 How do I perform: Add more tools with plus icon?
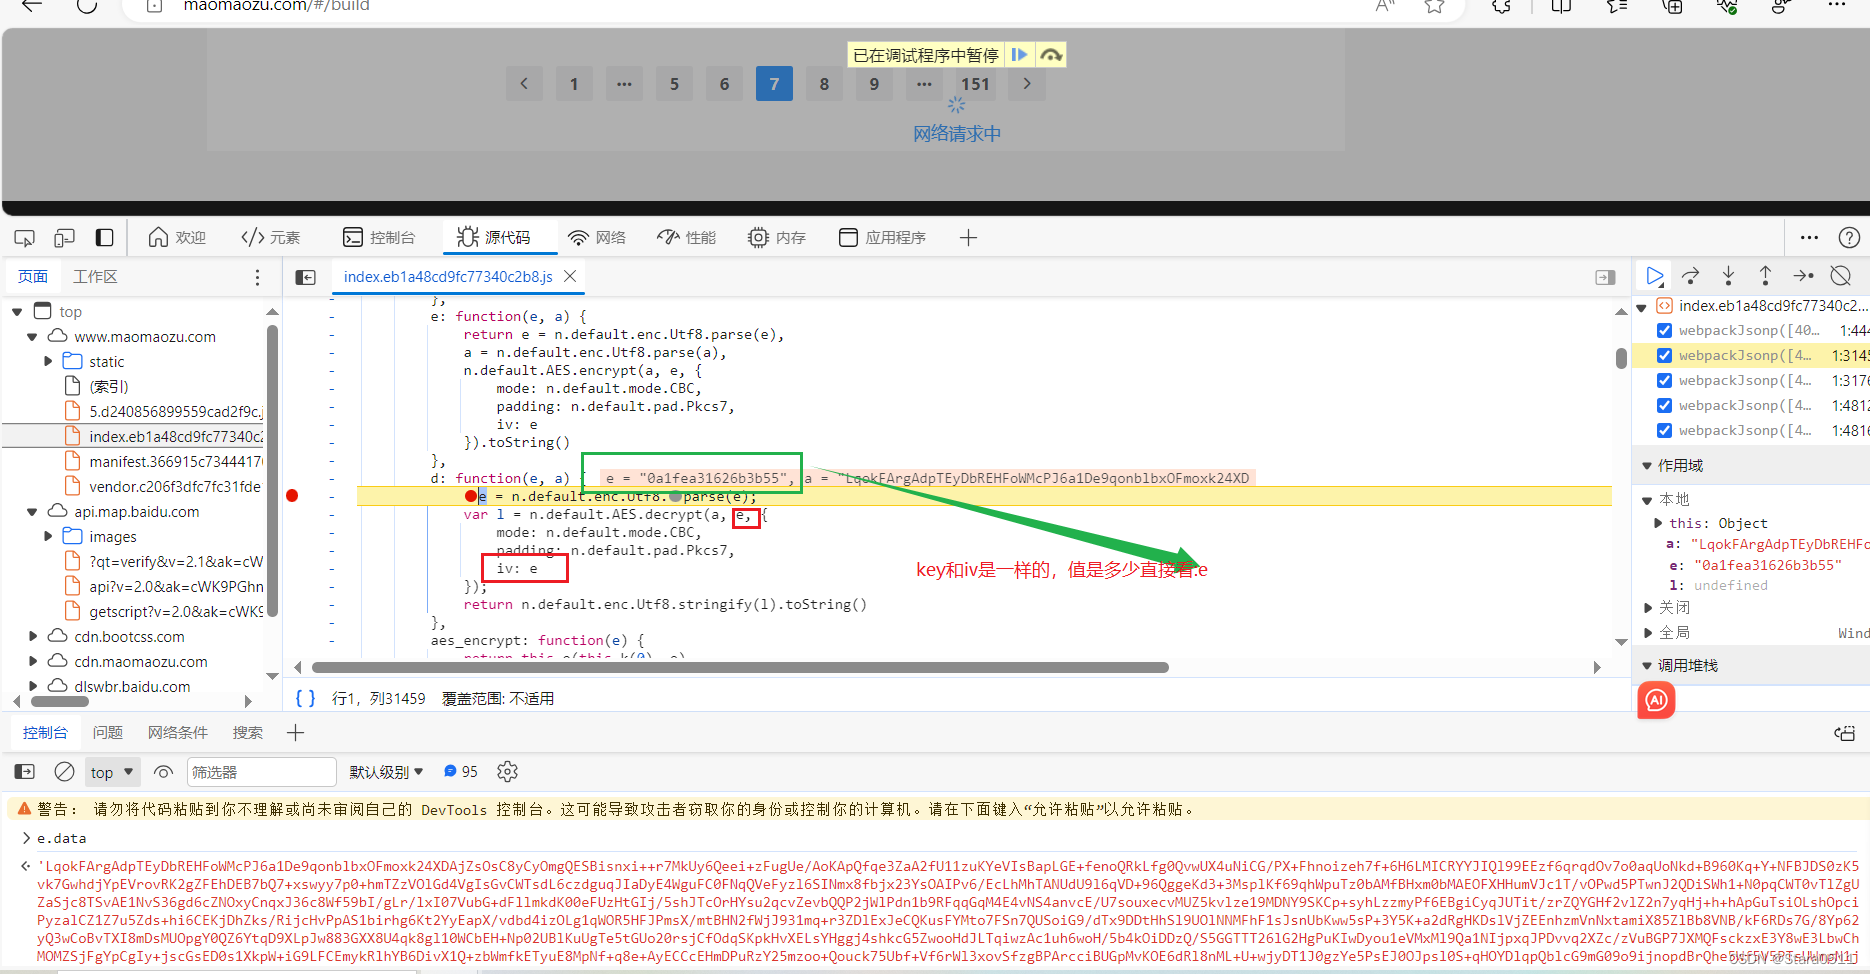tap(968, 238)
